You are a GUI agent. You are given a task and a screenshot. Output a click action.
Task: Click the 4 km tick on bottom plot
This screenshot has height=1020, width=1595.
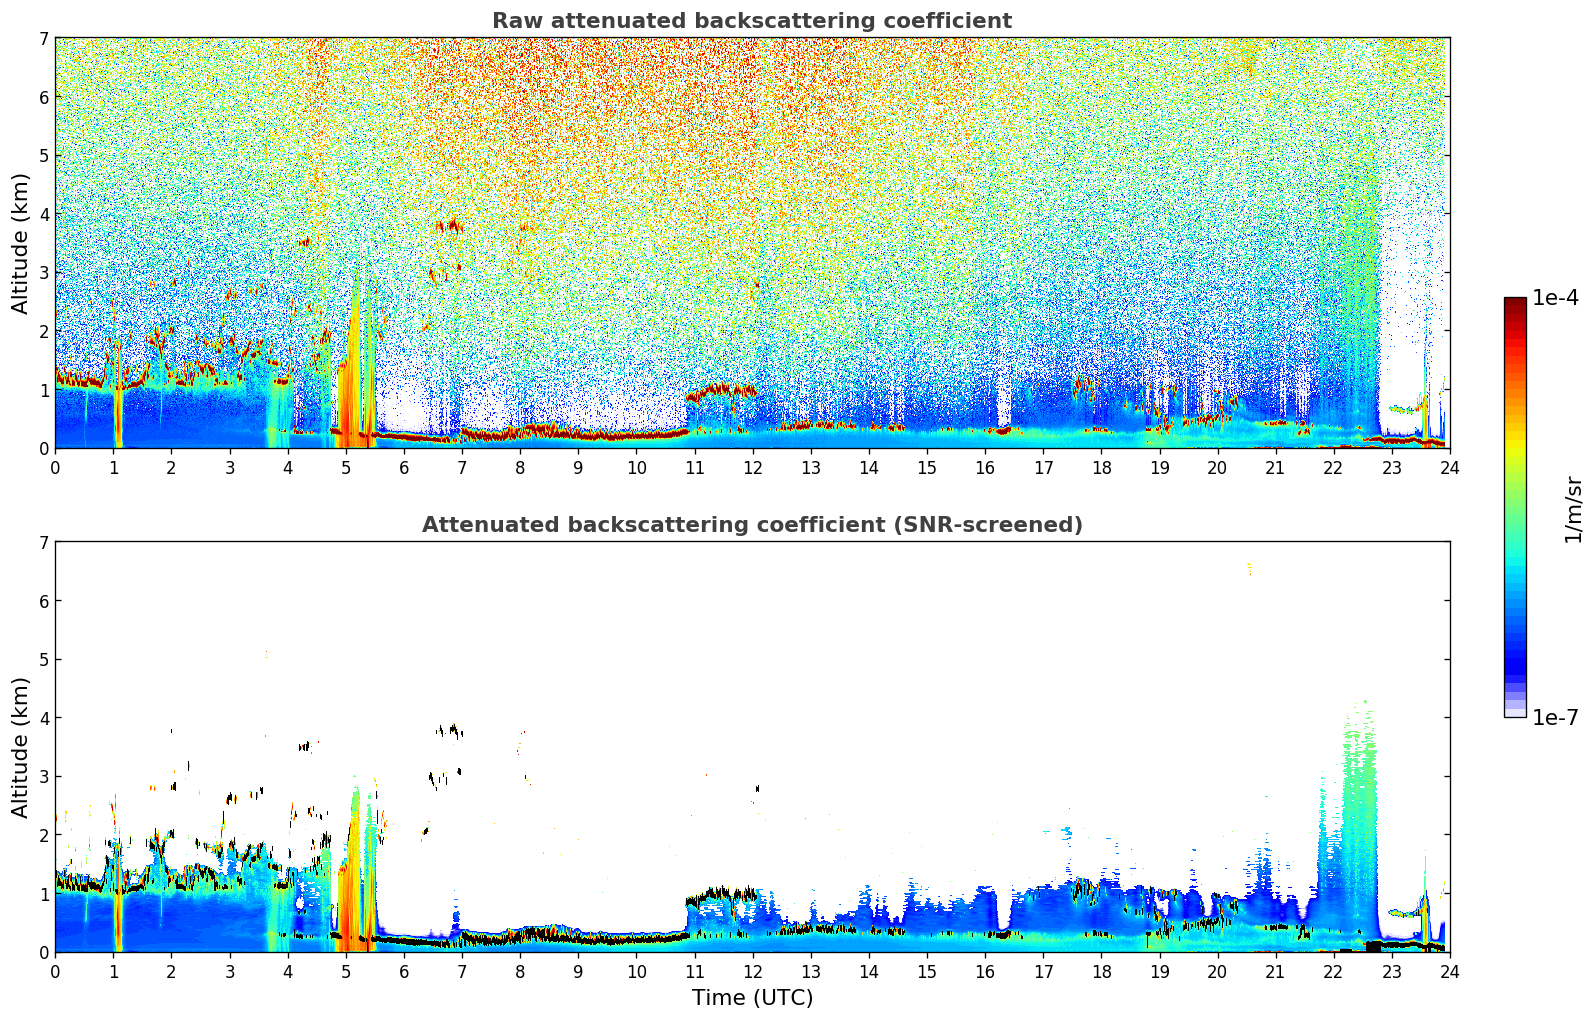click(x=43, y=718)
